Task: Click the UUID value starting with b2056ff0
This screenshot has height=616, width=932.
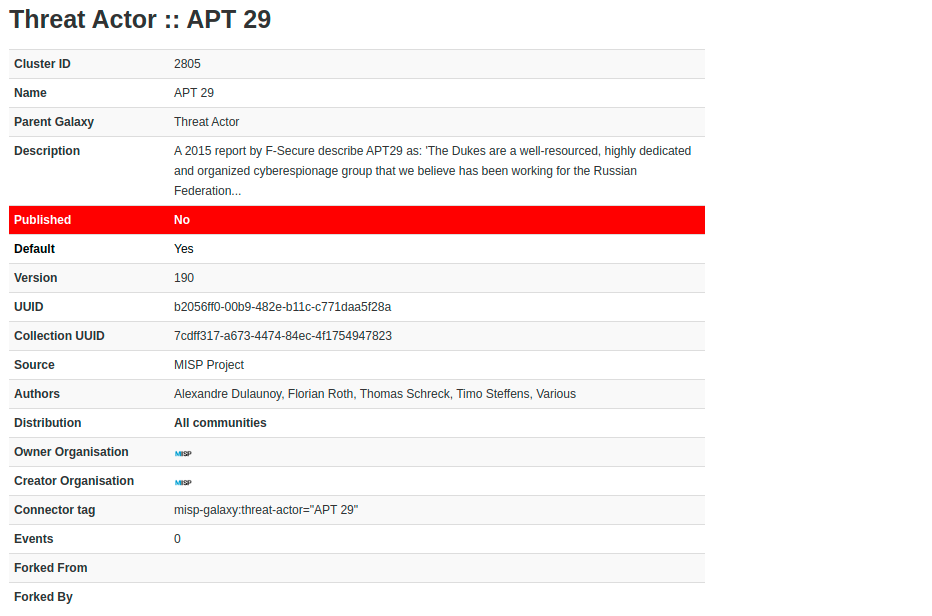Action: [x=282, y=307]
